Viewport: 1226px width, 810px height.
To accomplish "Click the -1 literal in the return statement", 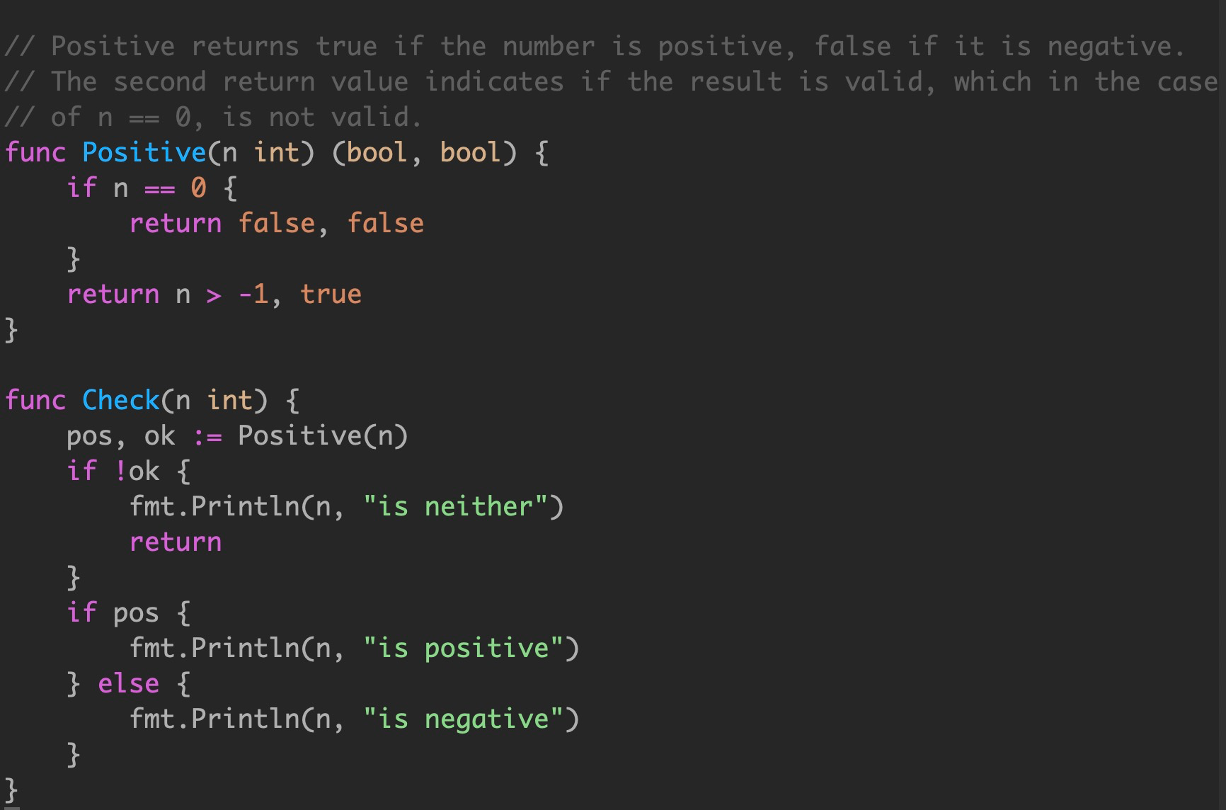I will [254, 294].
